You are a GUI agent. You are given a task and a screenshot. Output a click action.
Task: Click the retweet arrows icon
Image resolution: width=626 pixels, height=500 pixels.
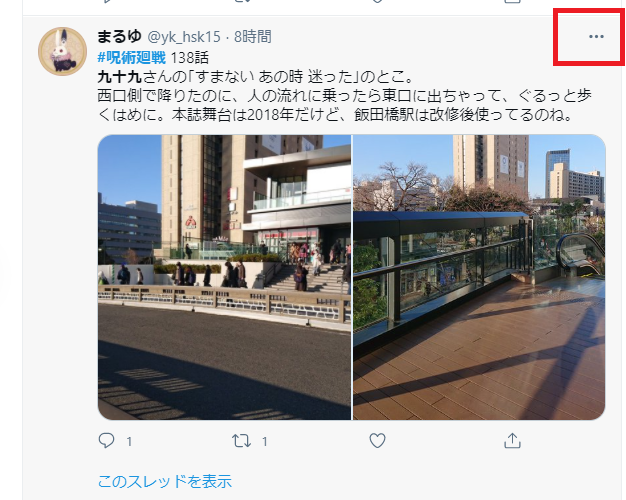pyautogui.click(x=242, y=441)
